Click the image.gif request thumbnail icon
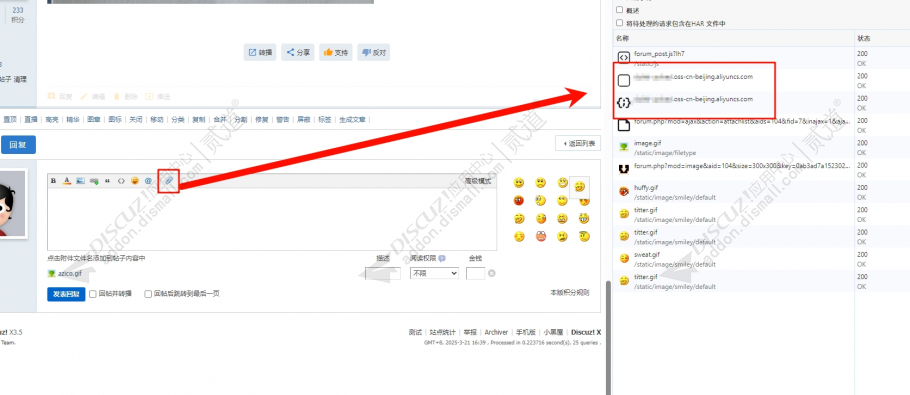 click(624, 147)
